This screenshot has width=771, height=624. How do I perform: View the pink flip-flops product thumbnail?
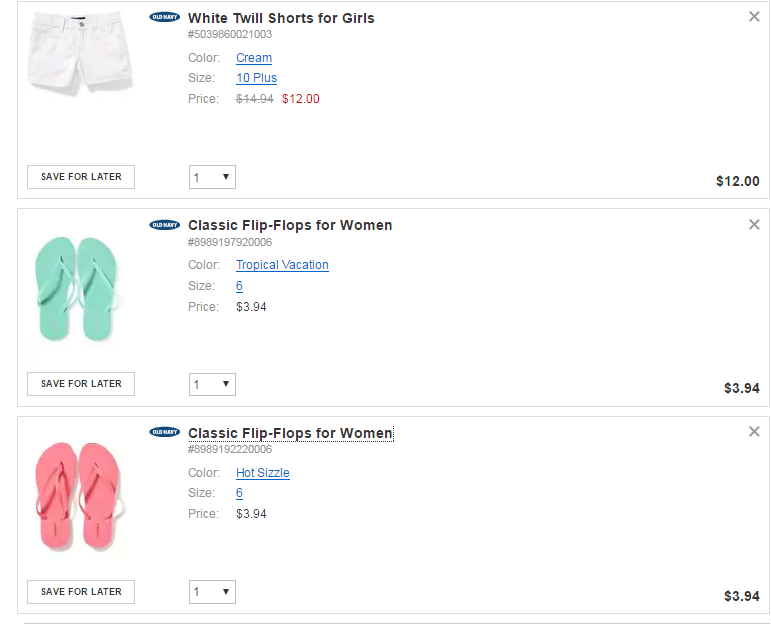(78, 496)
